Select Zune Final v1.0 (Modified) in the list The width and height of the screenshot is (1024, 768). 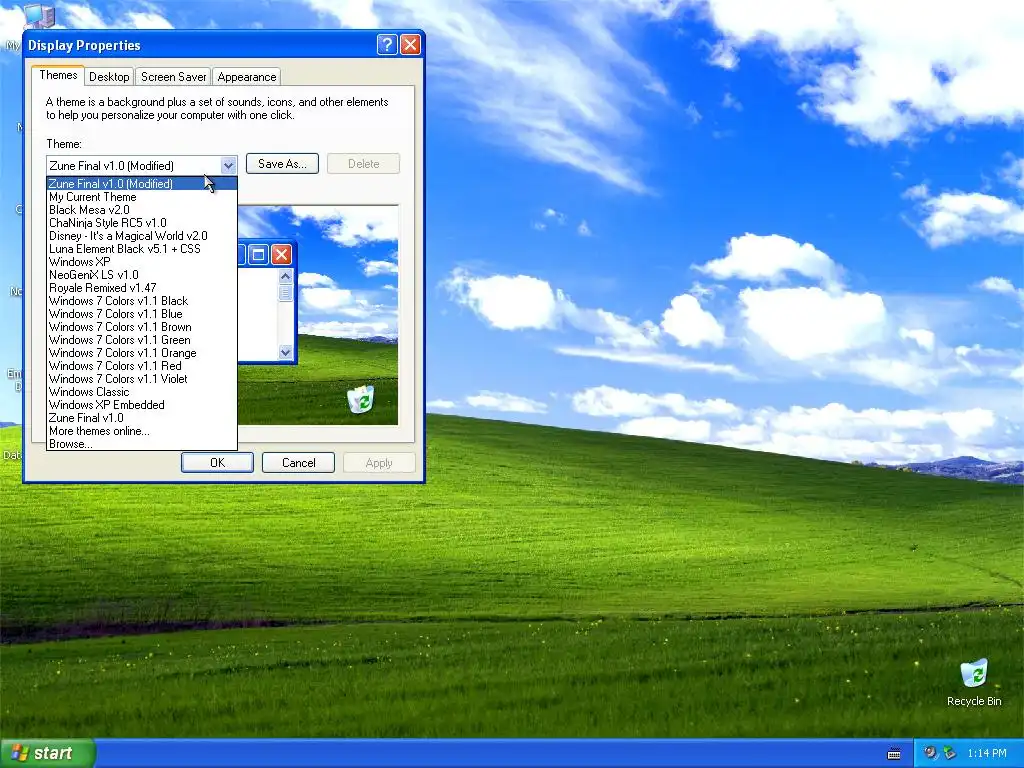click(142, 184)
